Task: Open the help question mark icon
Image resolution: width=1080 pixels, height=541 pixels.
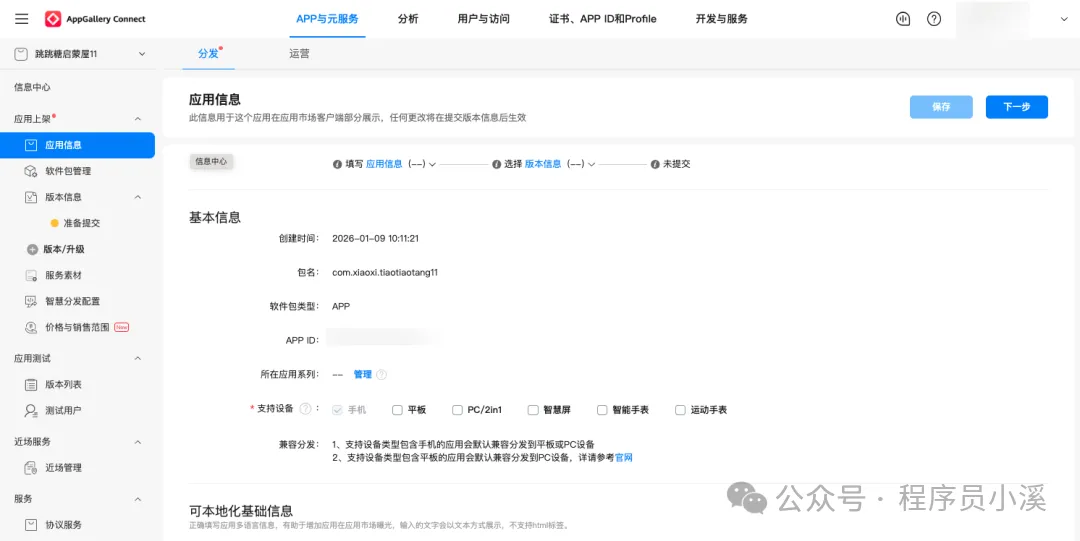Action: 934,19
